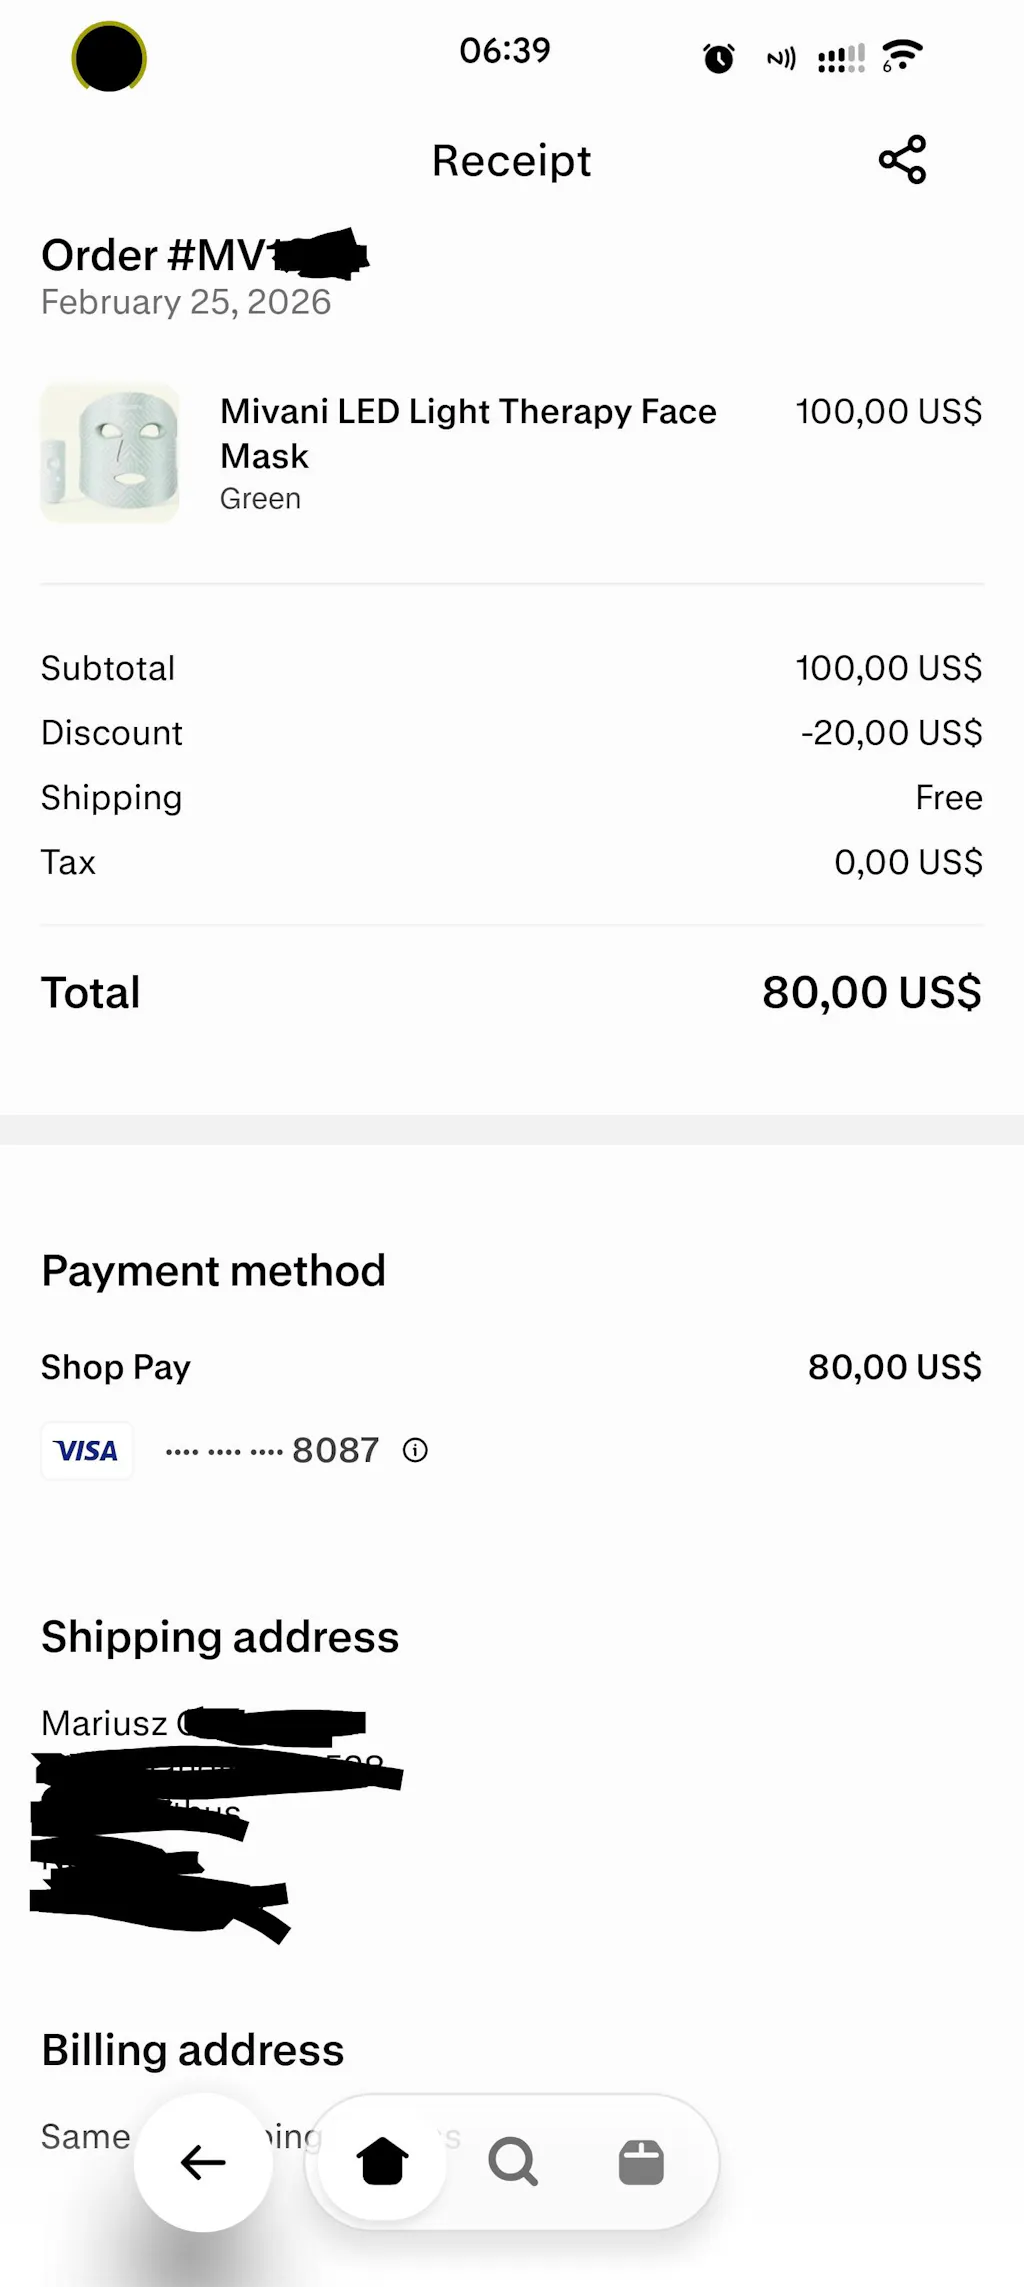
Task: Open the Search tab
Action: (513, 2162)
